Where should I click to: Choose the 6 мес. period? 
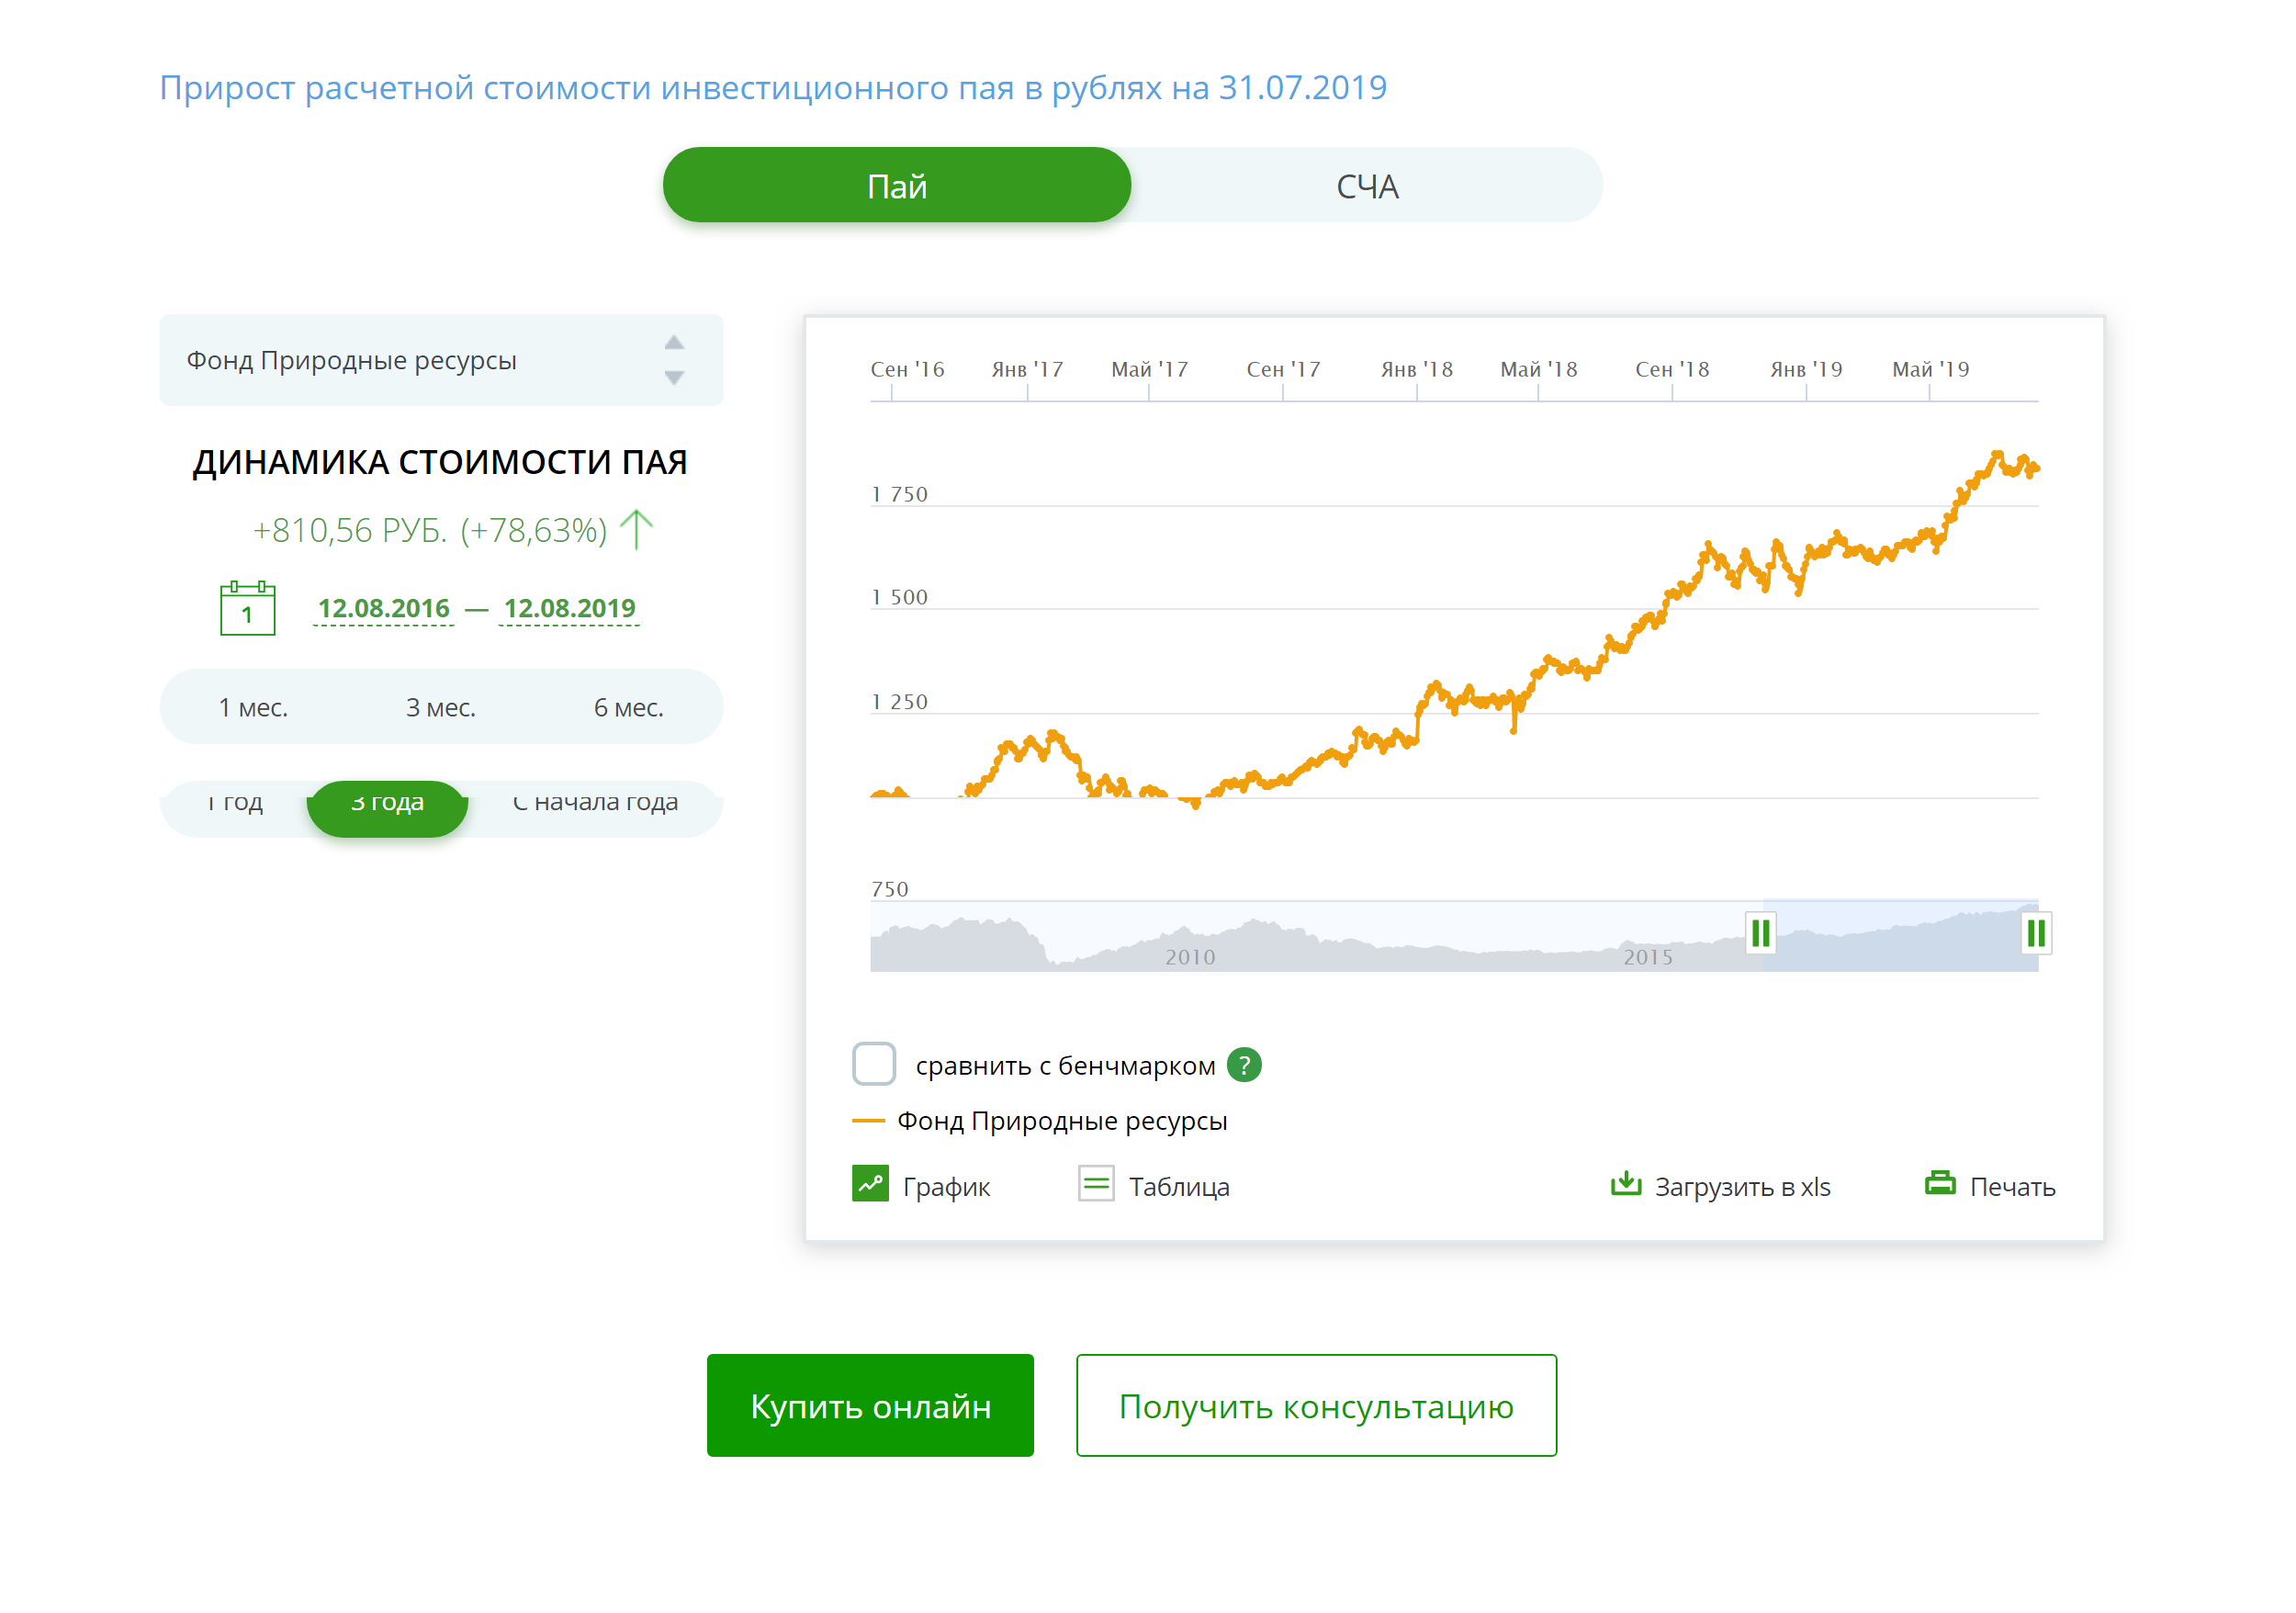pos(628,707)
